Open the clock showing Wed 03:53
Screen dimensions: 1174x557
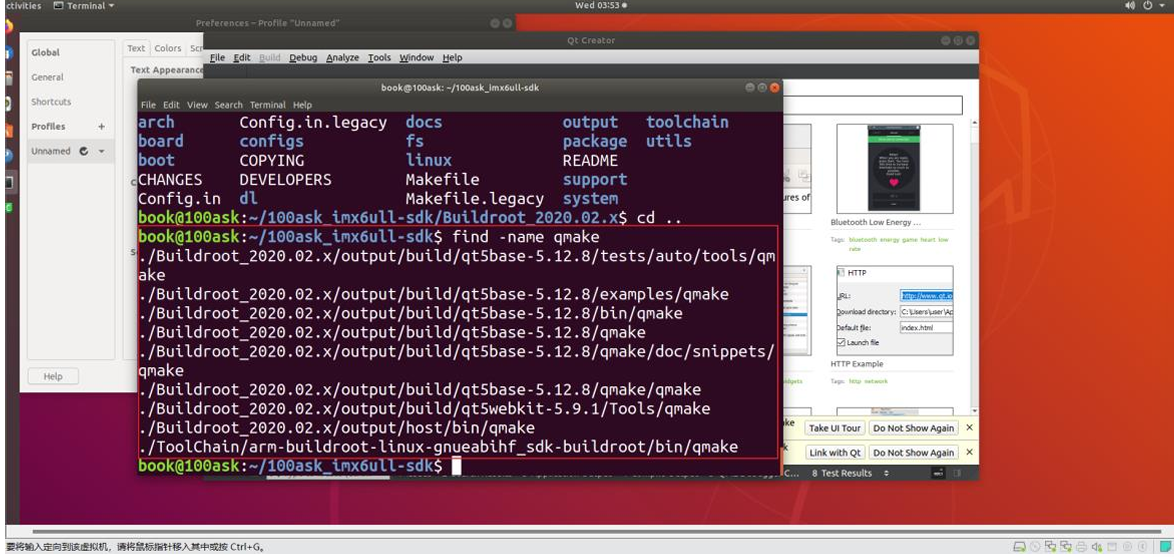point(596,5)
